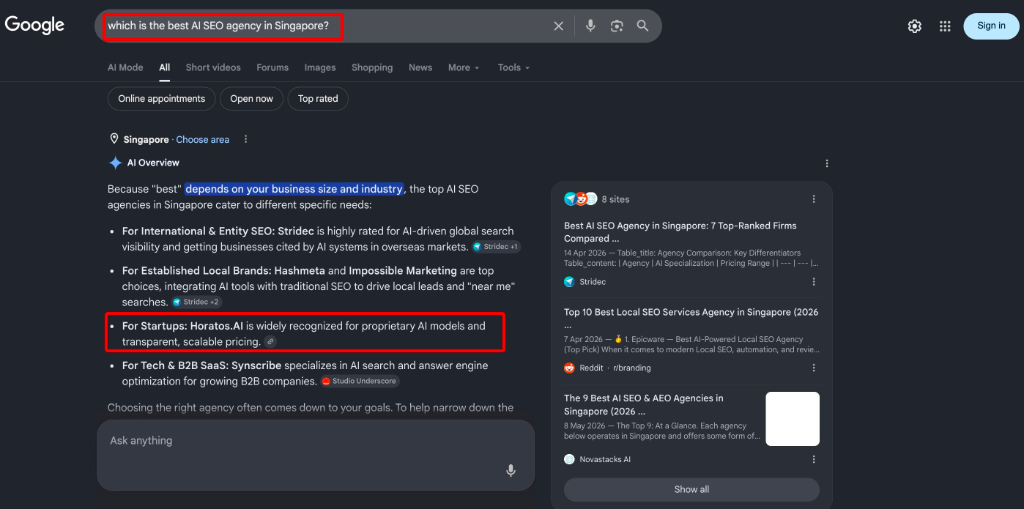Click the magnifying glass search icon
The width and height of the screenshot is (1024, 509).
click(643, 25)
